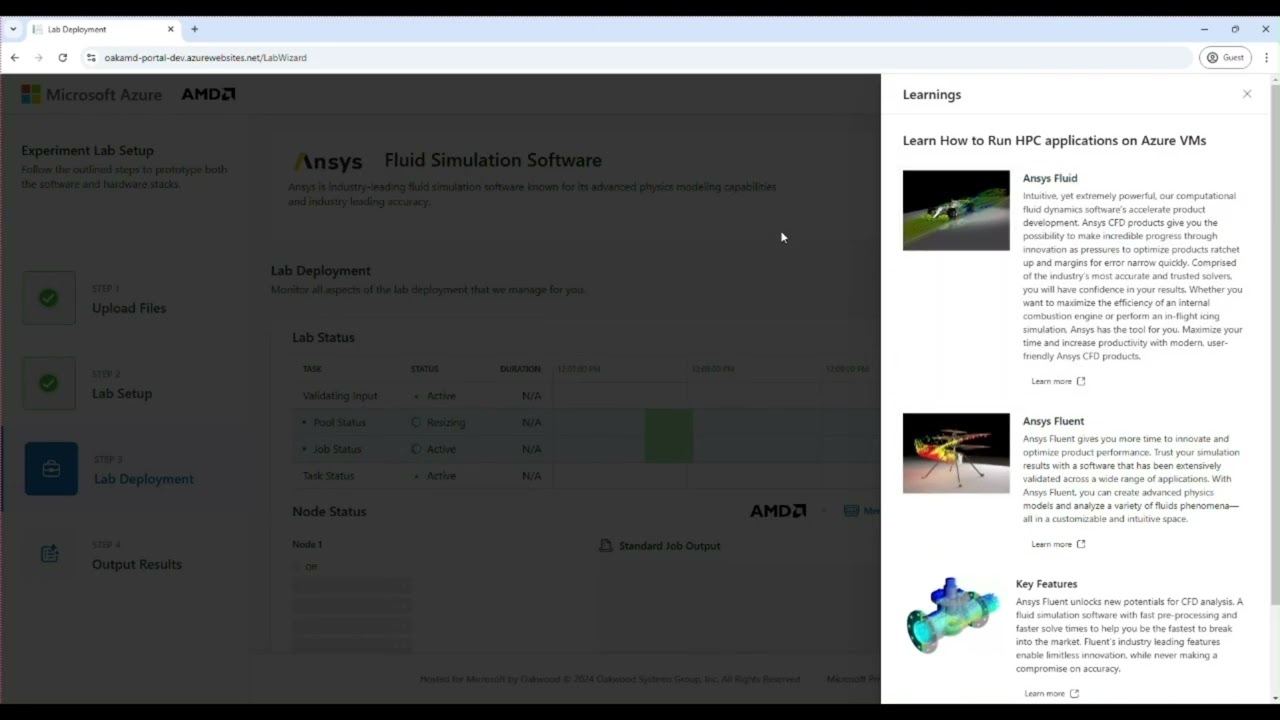
Task: Close the Lab Deployment browser tab
Action: point(170,29)
